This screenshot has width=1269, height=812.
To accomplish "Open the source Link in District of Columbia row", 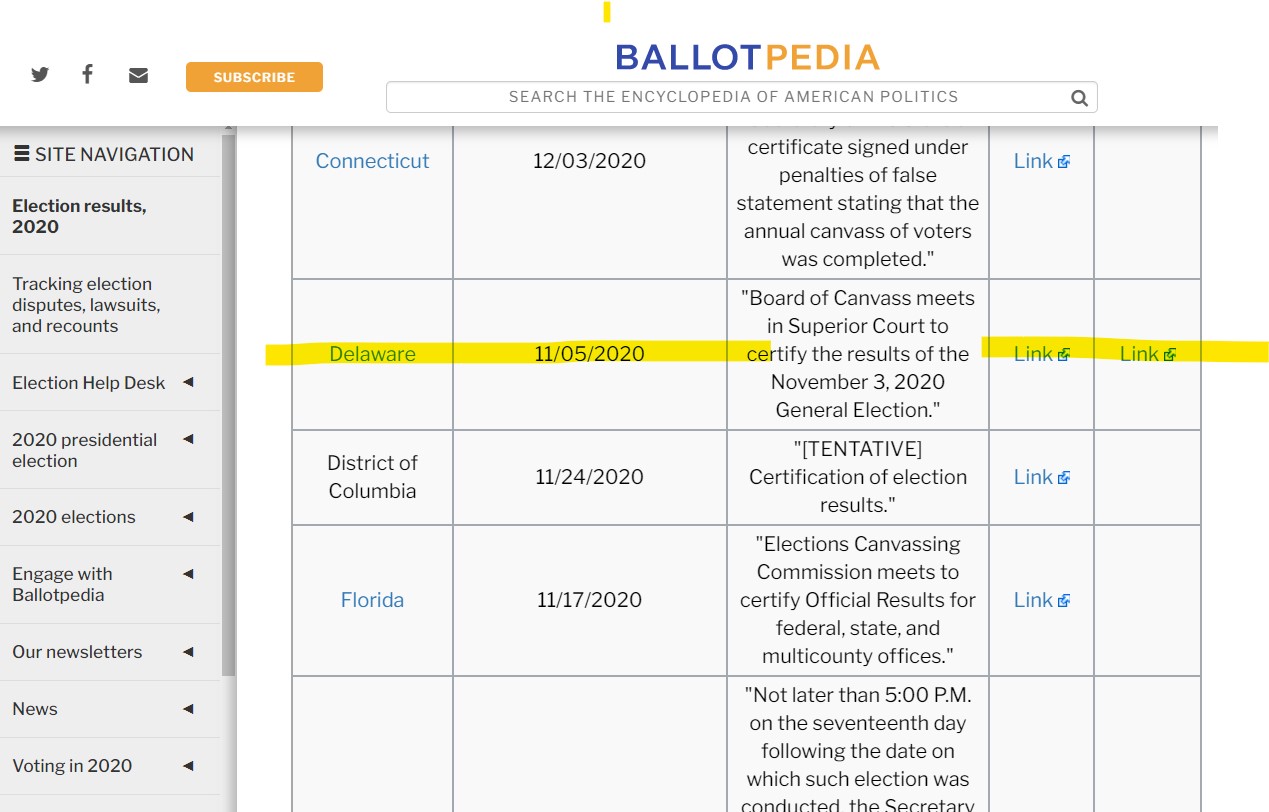I will coord(1041,477).
